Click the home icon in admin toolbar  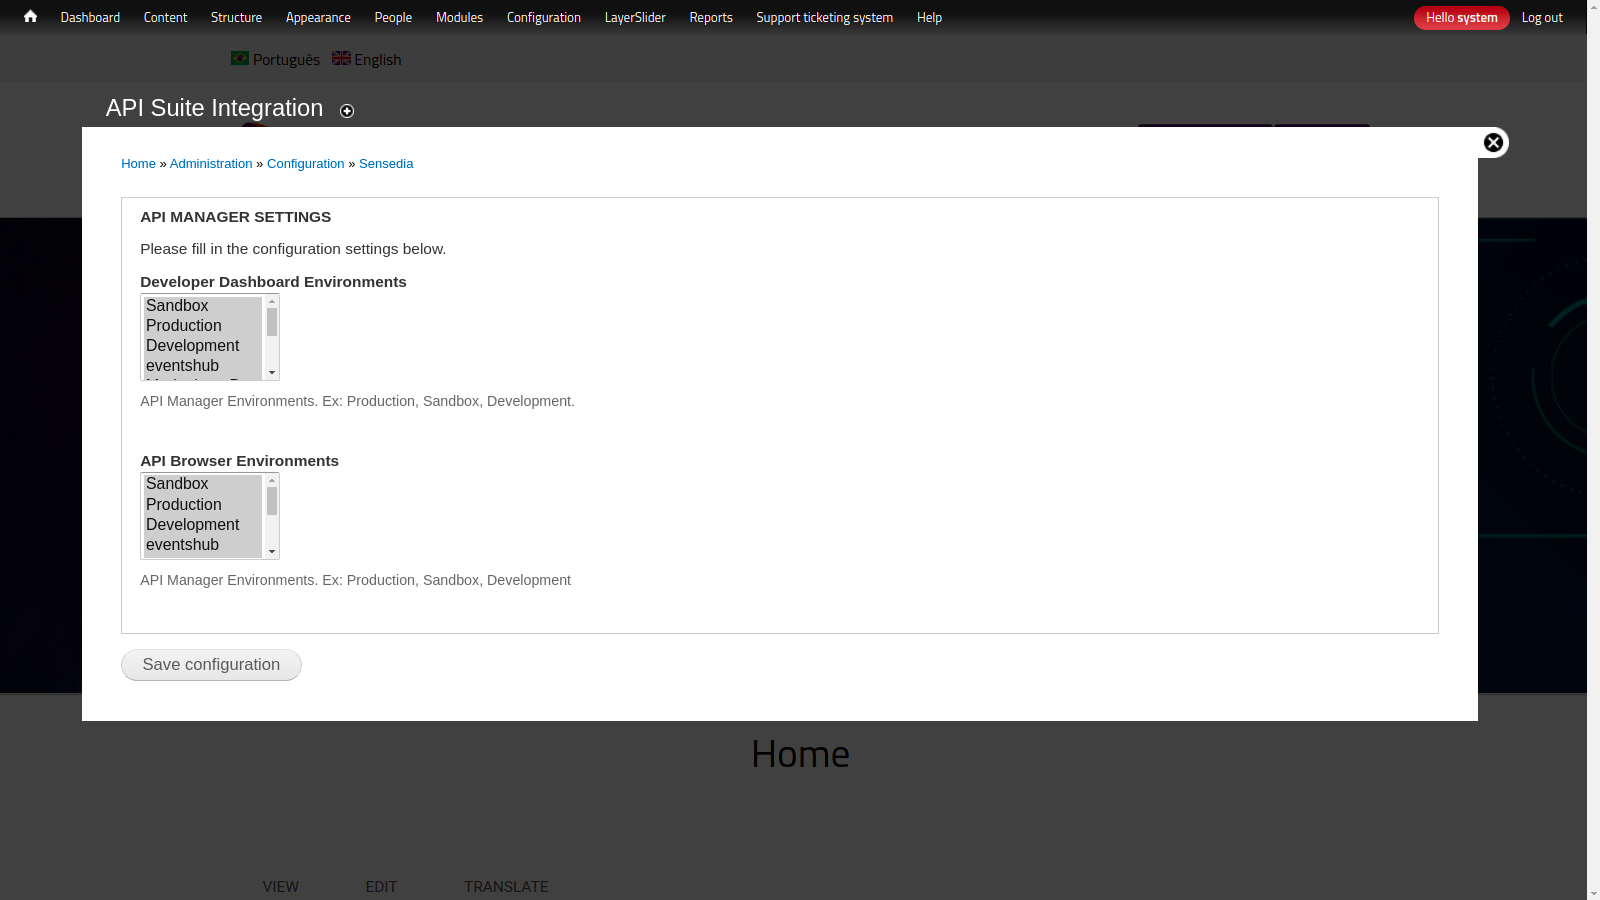(30, 17)
